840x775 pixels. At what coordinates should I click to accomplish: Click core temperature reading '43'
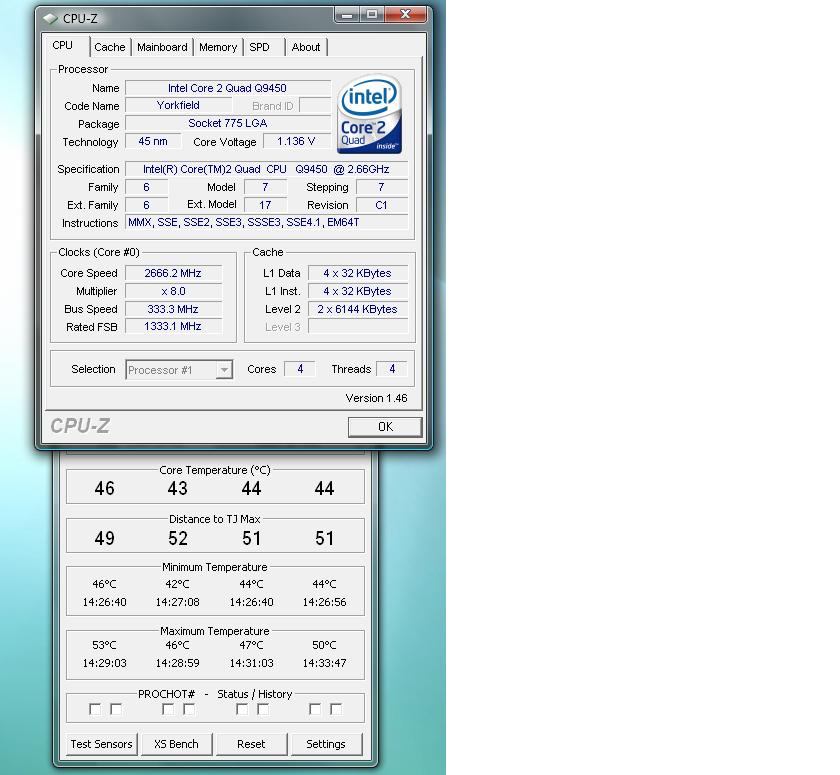178,488
